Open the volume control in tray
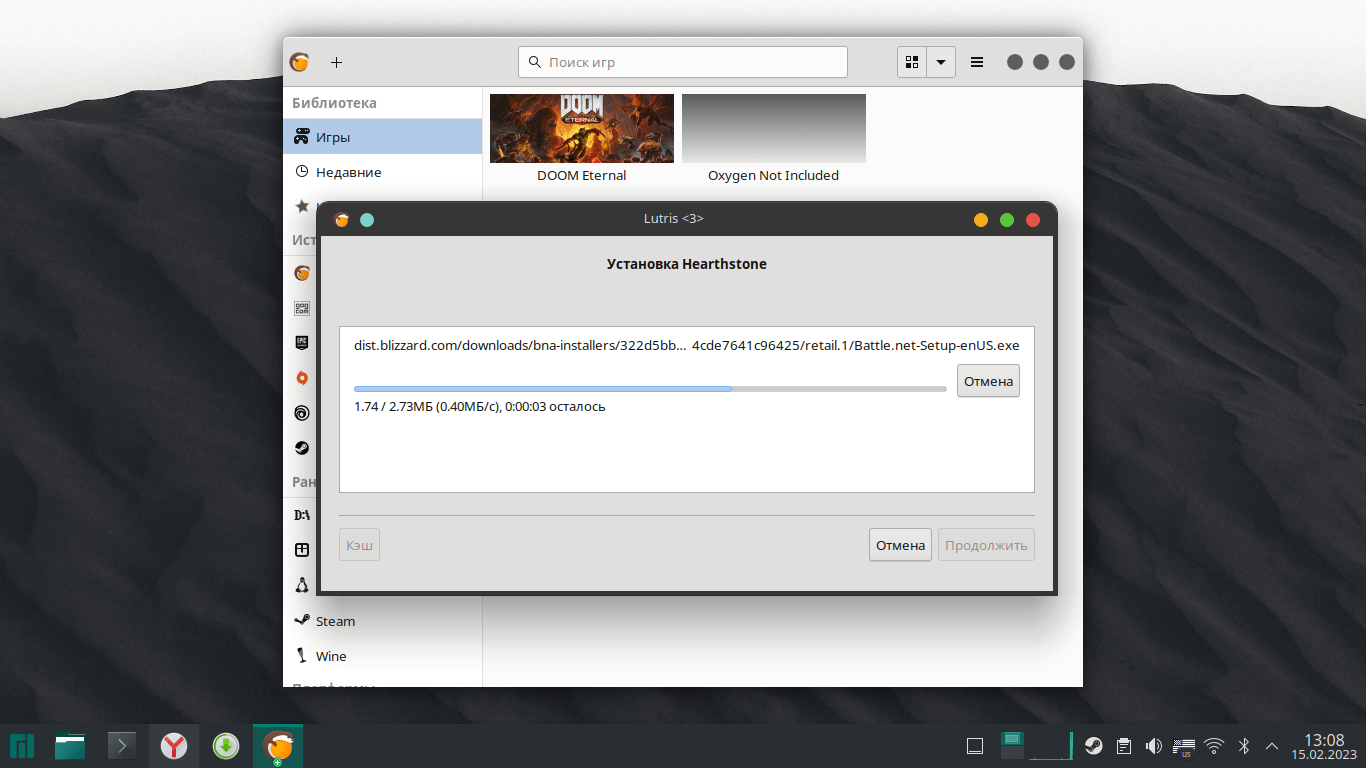Image resolution: width=1366 pixels, height=768 pixels. (1153, 746)
